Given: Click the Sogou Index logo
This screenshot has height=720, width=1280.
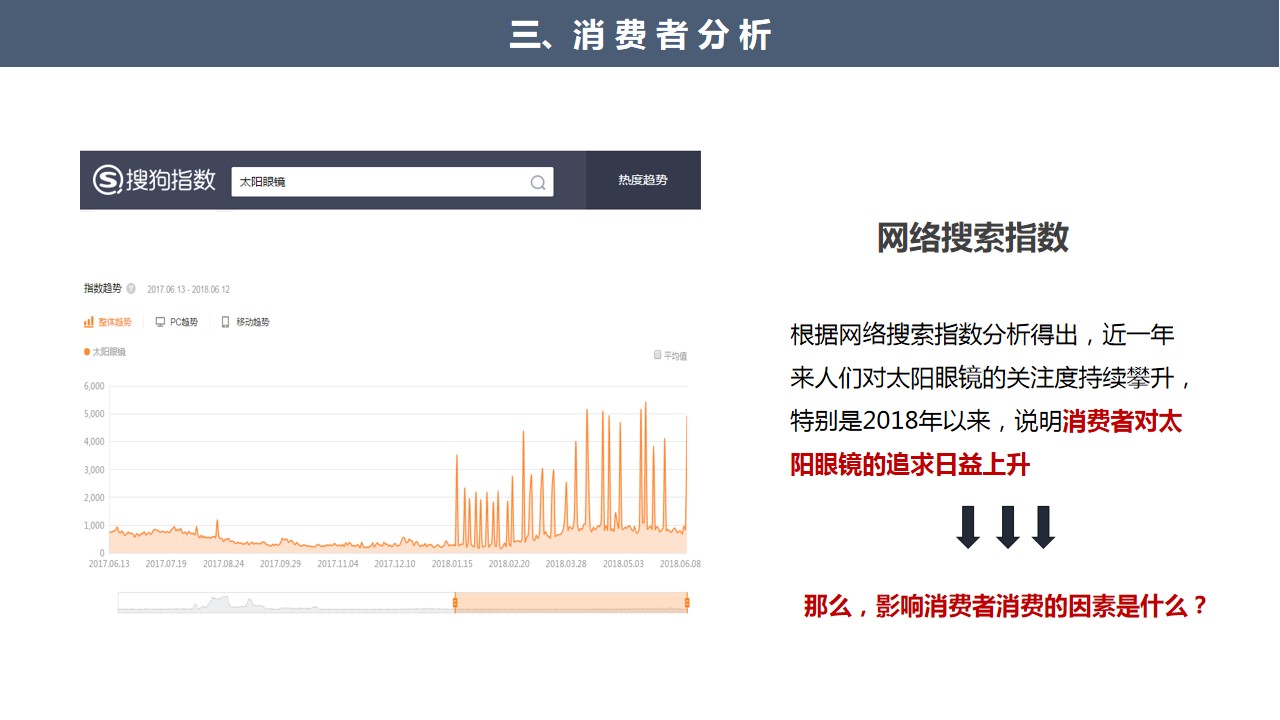Looking at the screenshot, I should click(x=154, y=180).
